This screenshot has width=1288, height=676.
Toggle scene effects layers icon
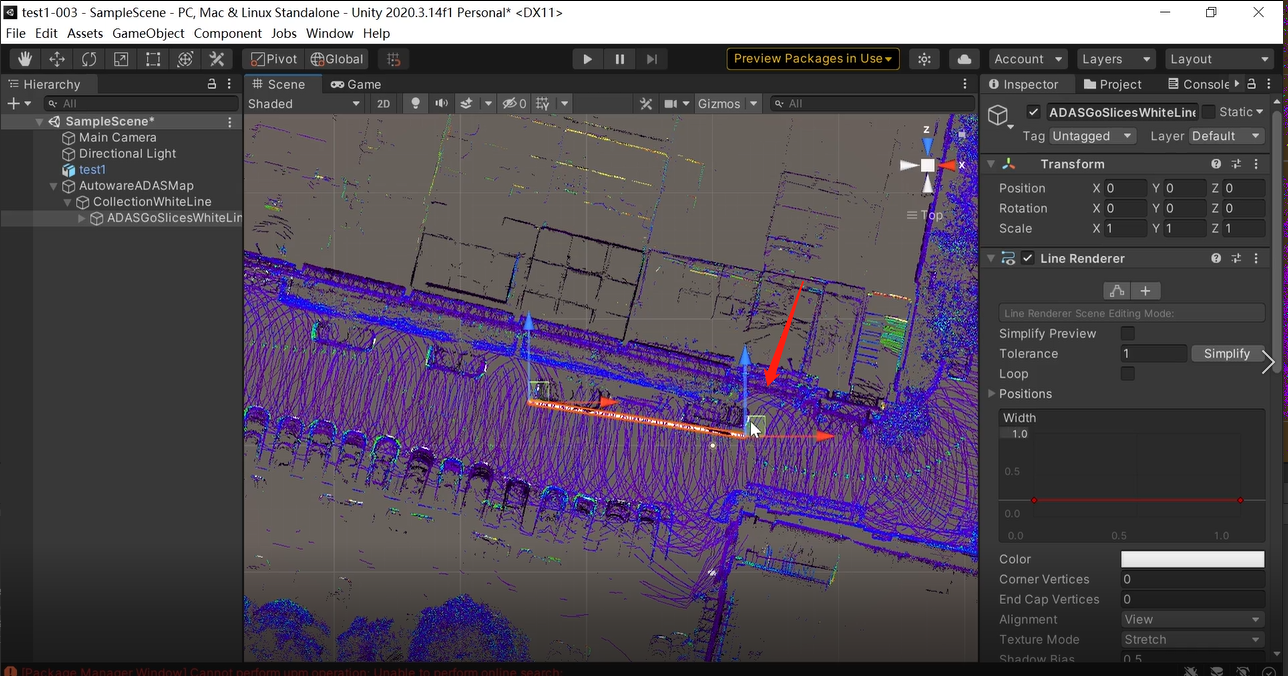(x=466, y=103)
